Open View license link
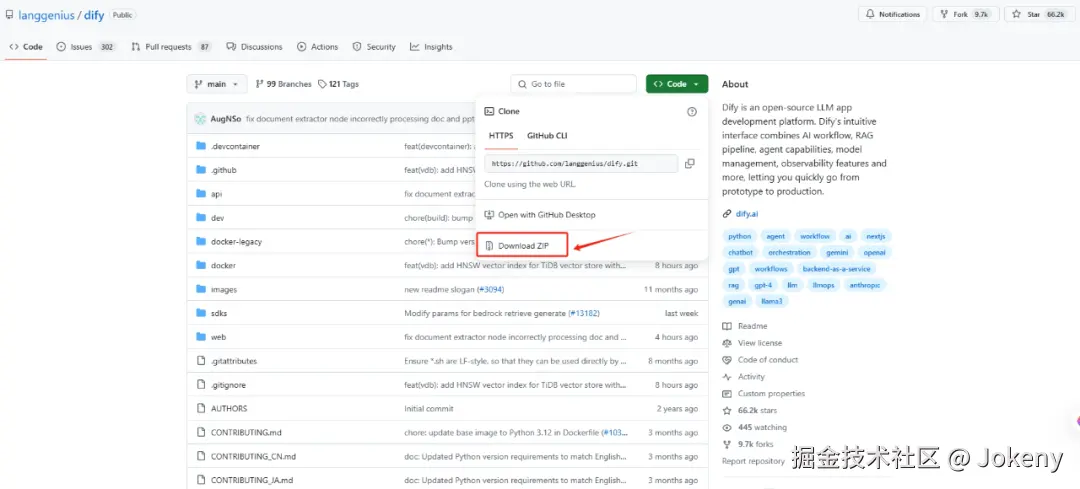 pyautogui.click(x=760, y=343)
